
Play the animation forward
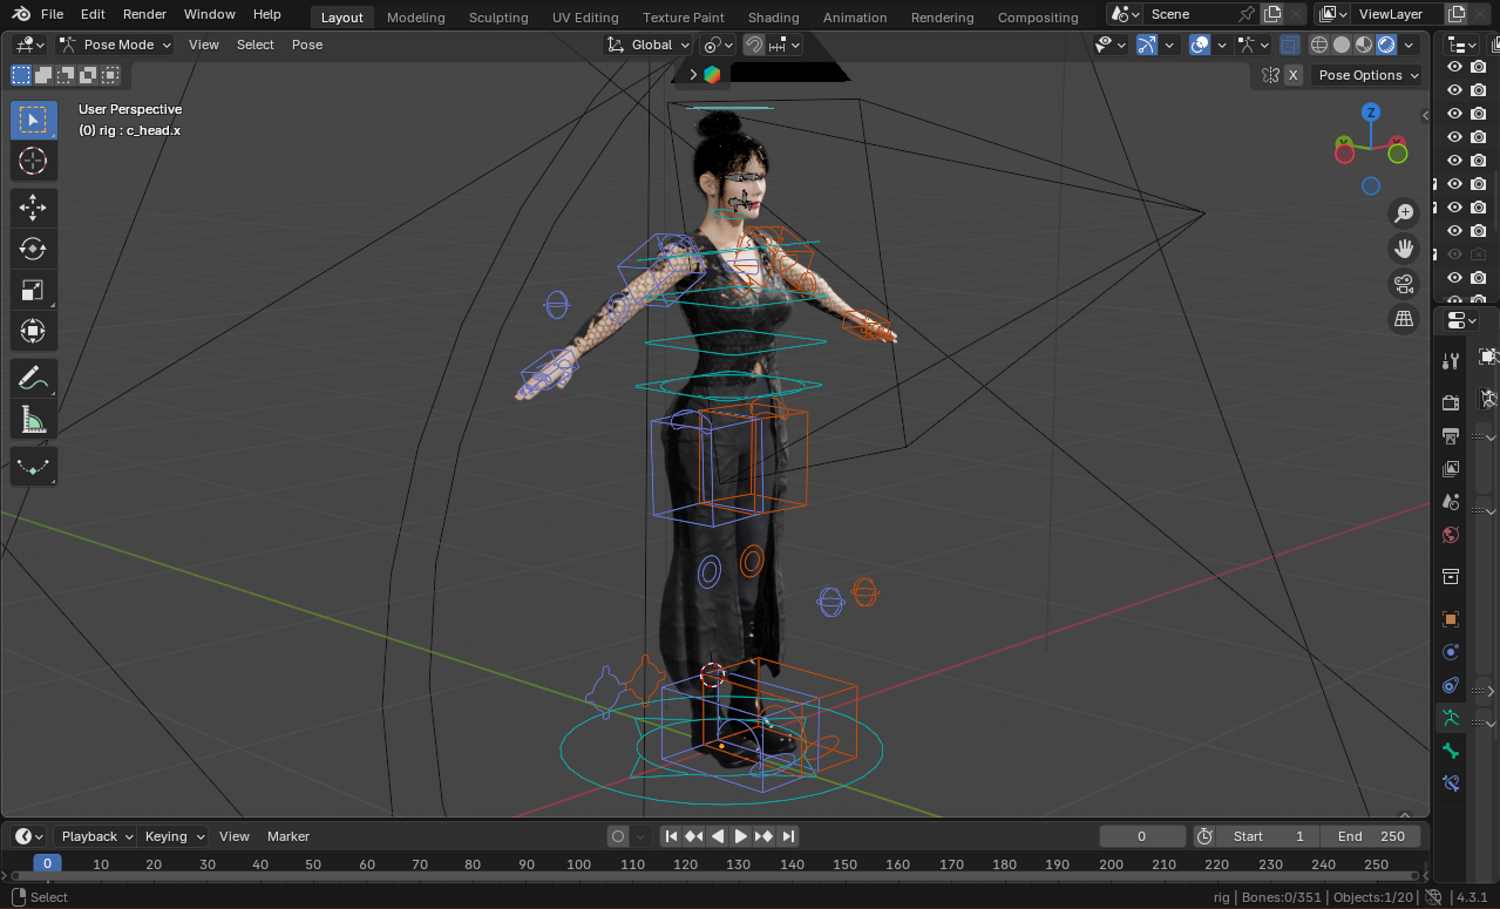741,836
